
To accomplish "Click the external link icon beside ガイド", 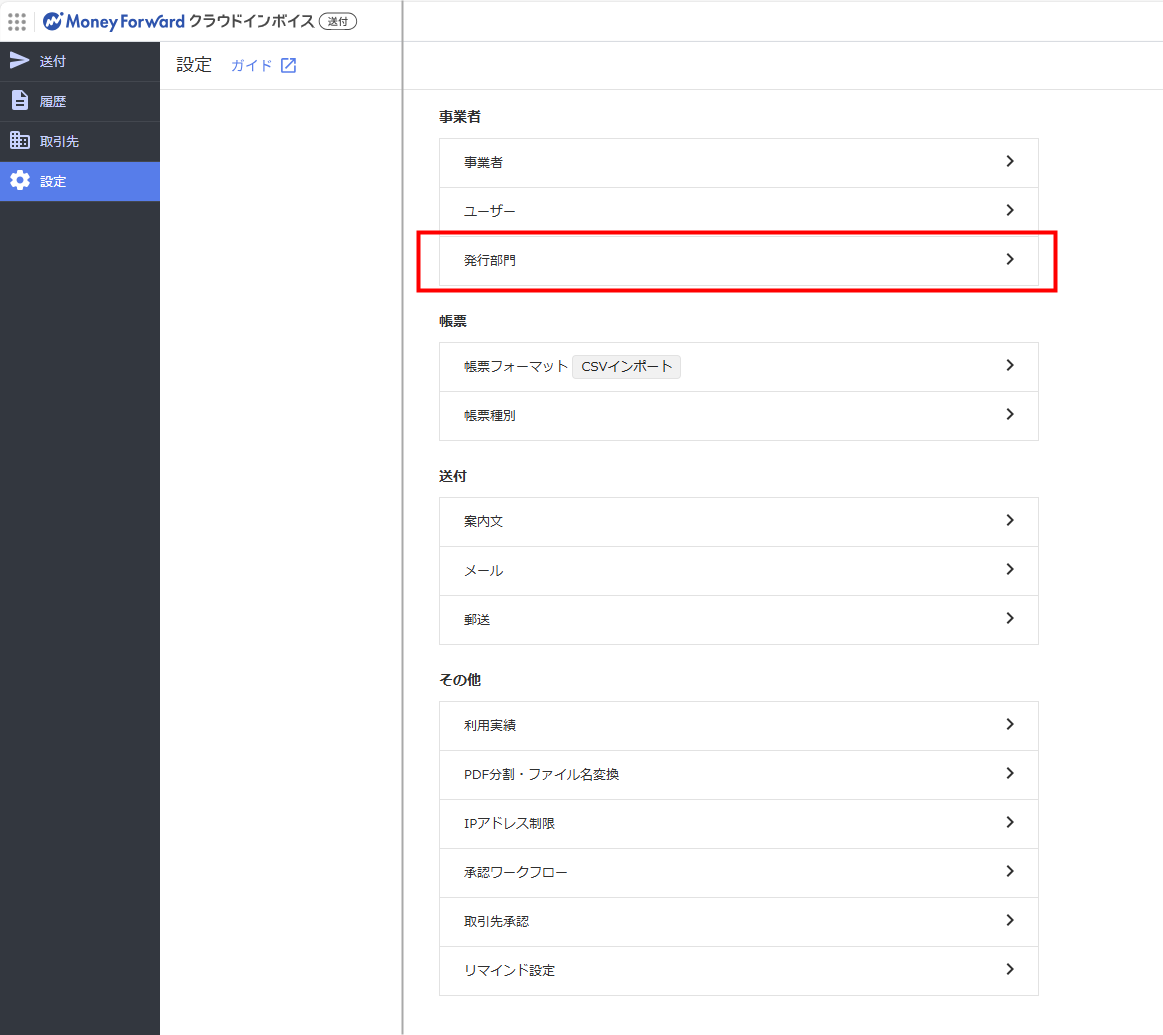I will click(288, 66).
